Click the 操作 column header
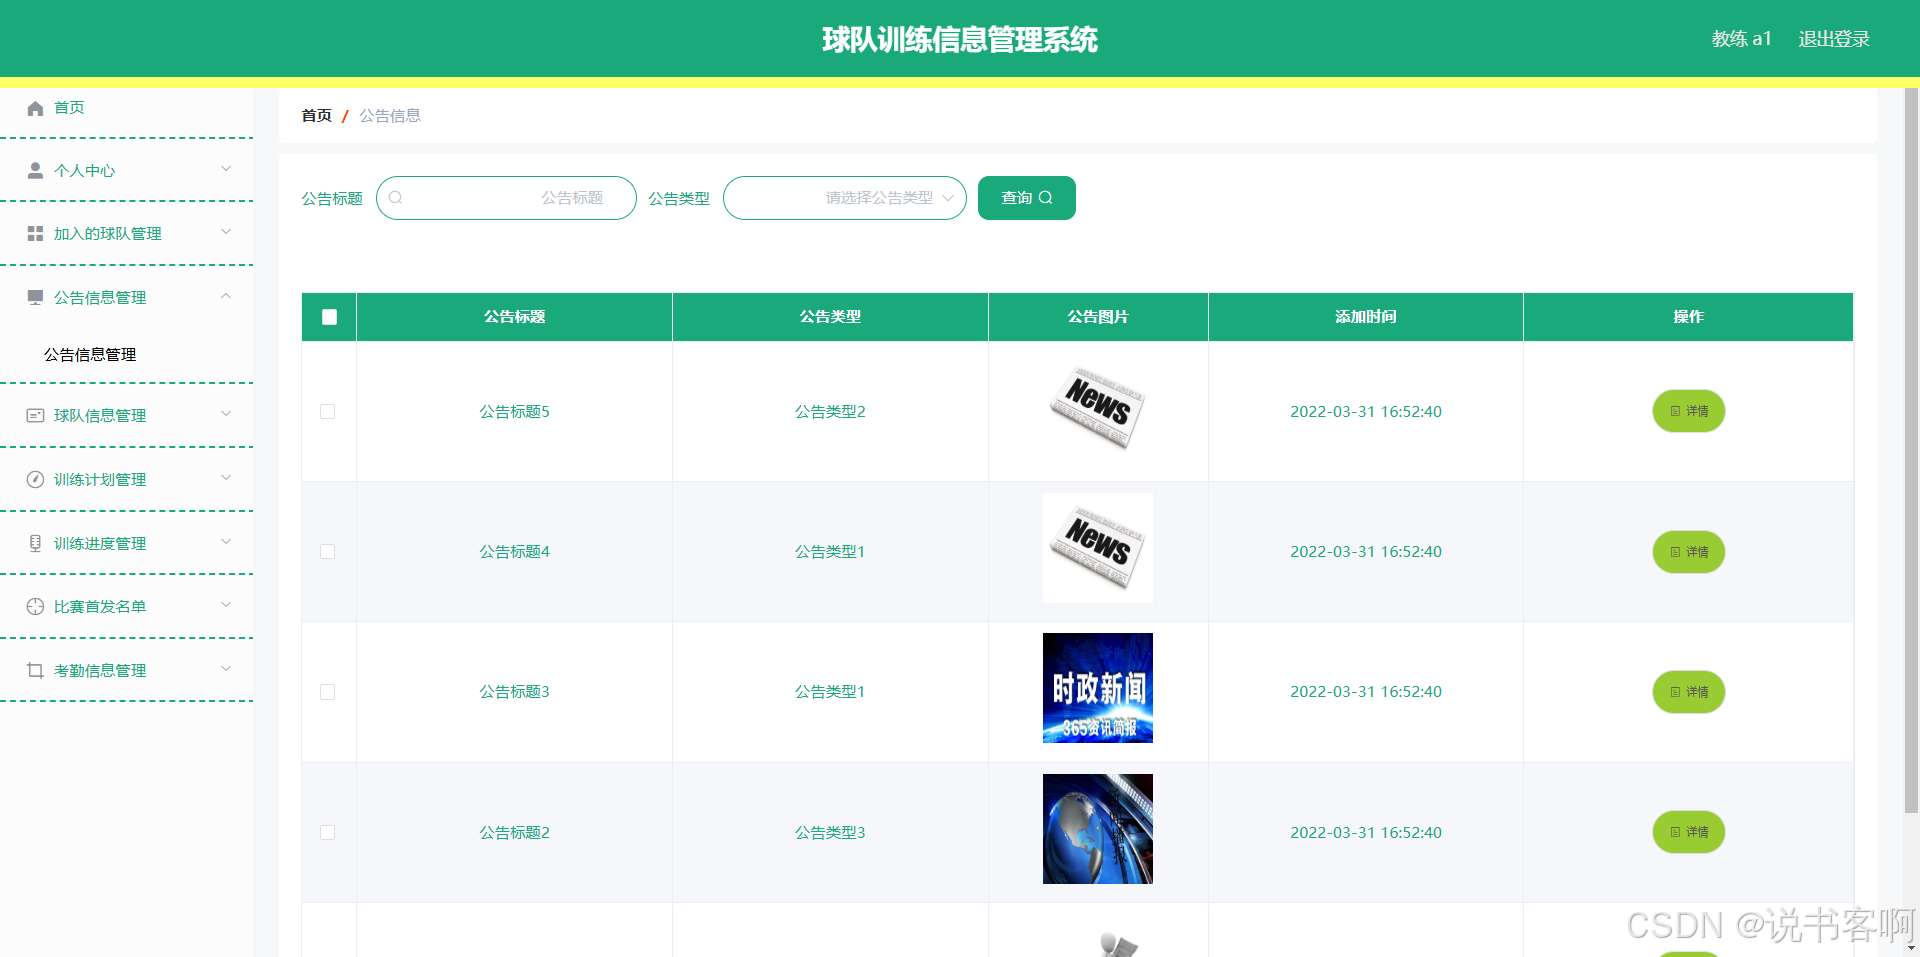Viewport: 1920px width, 957px height. click(1688, 317)
